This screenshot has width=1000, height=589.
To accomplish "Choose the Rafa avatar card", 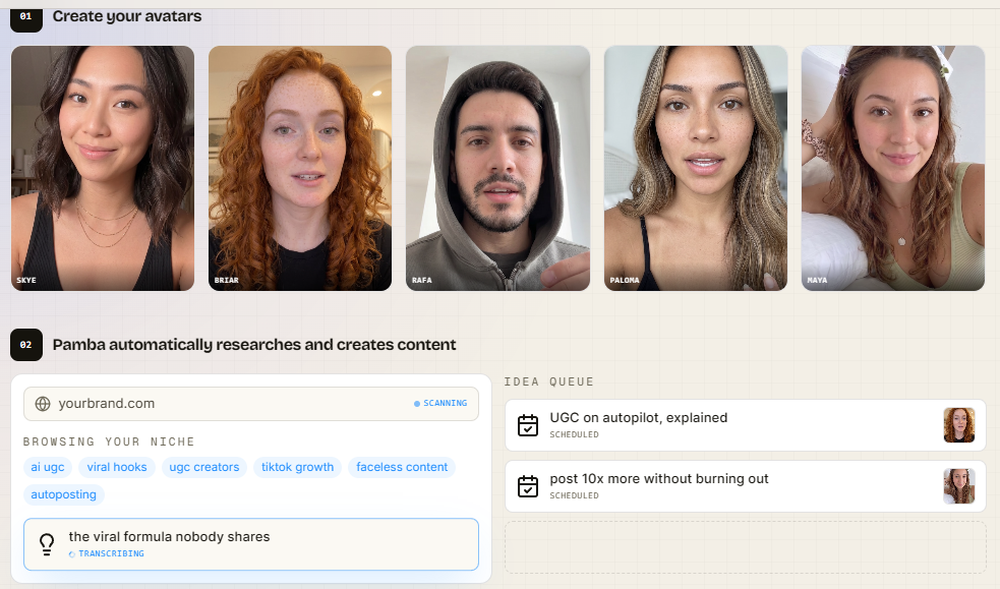I will click(498, 168).
